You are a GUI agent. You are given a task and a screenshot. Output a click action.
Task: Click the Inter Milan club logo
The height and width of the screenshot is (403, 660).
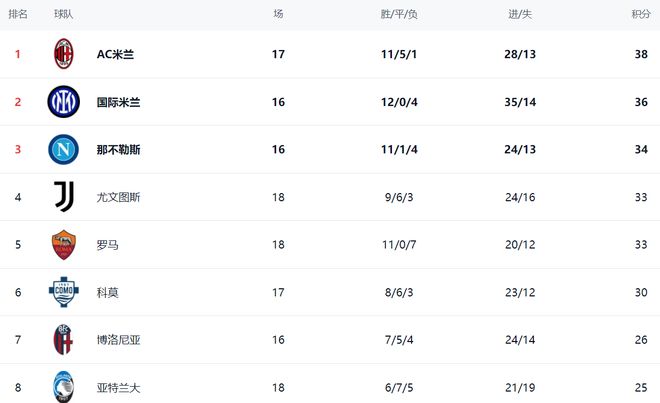click(63, 102)
